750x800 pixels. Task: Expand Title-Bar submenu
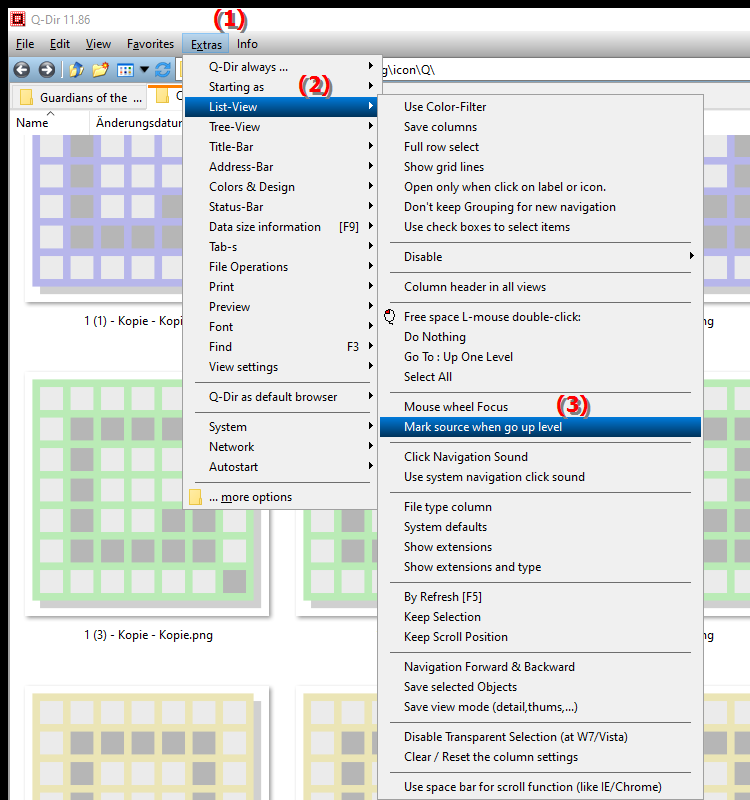[x=282, y=146]
